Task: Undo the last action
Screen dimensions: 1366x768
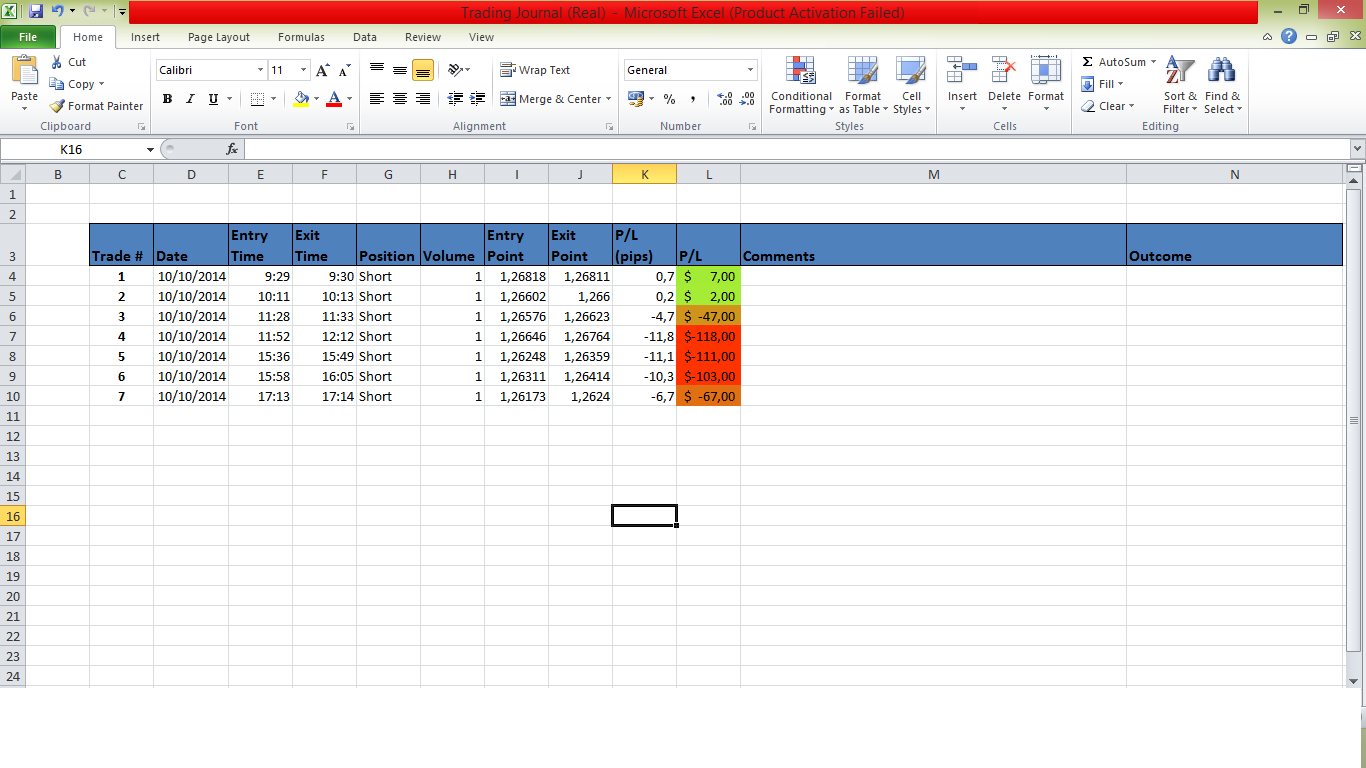Action: click(x=58, y=12)
